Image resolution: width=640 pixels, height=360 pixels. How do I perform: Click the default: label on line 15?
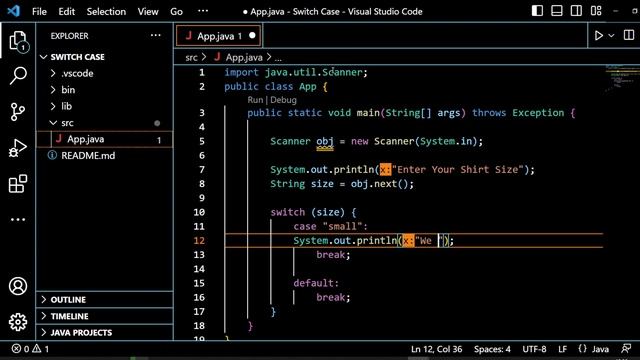[316, 283]
